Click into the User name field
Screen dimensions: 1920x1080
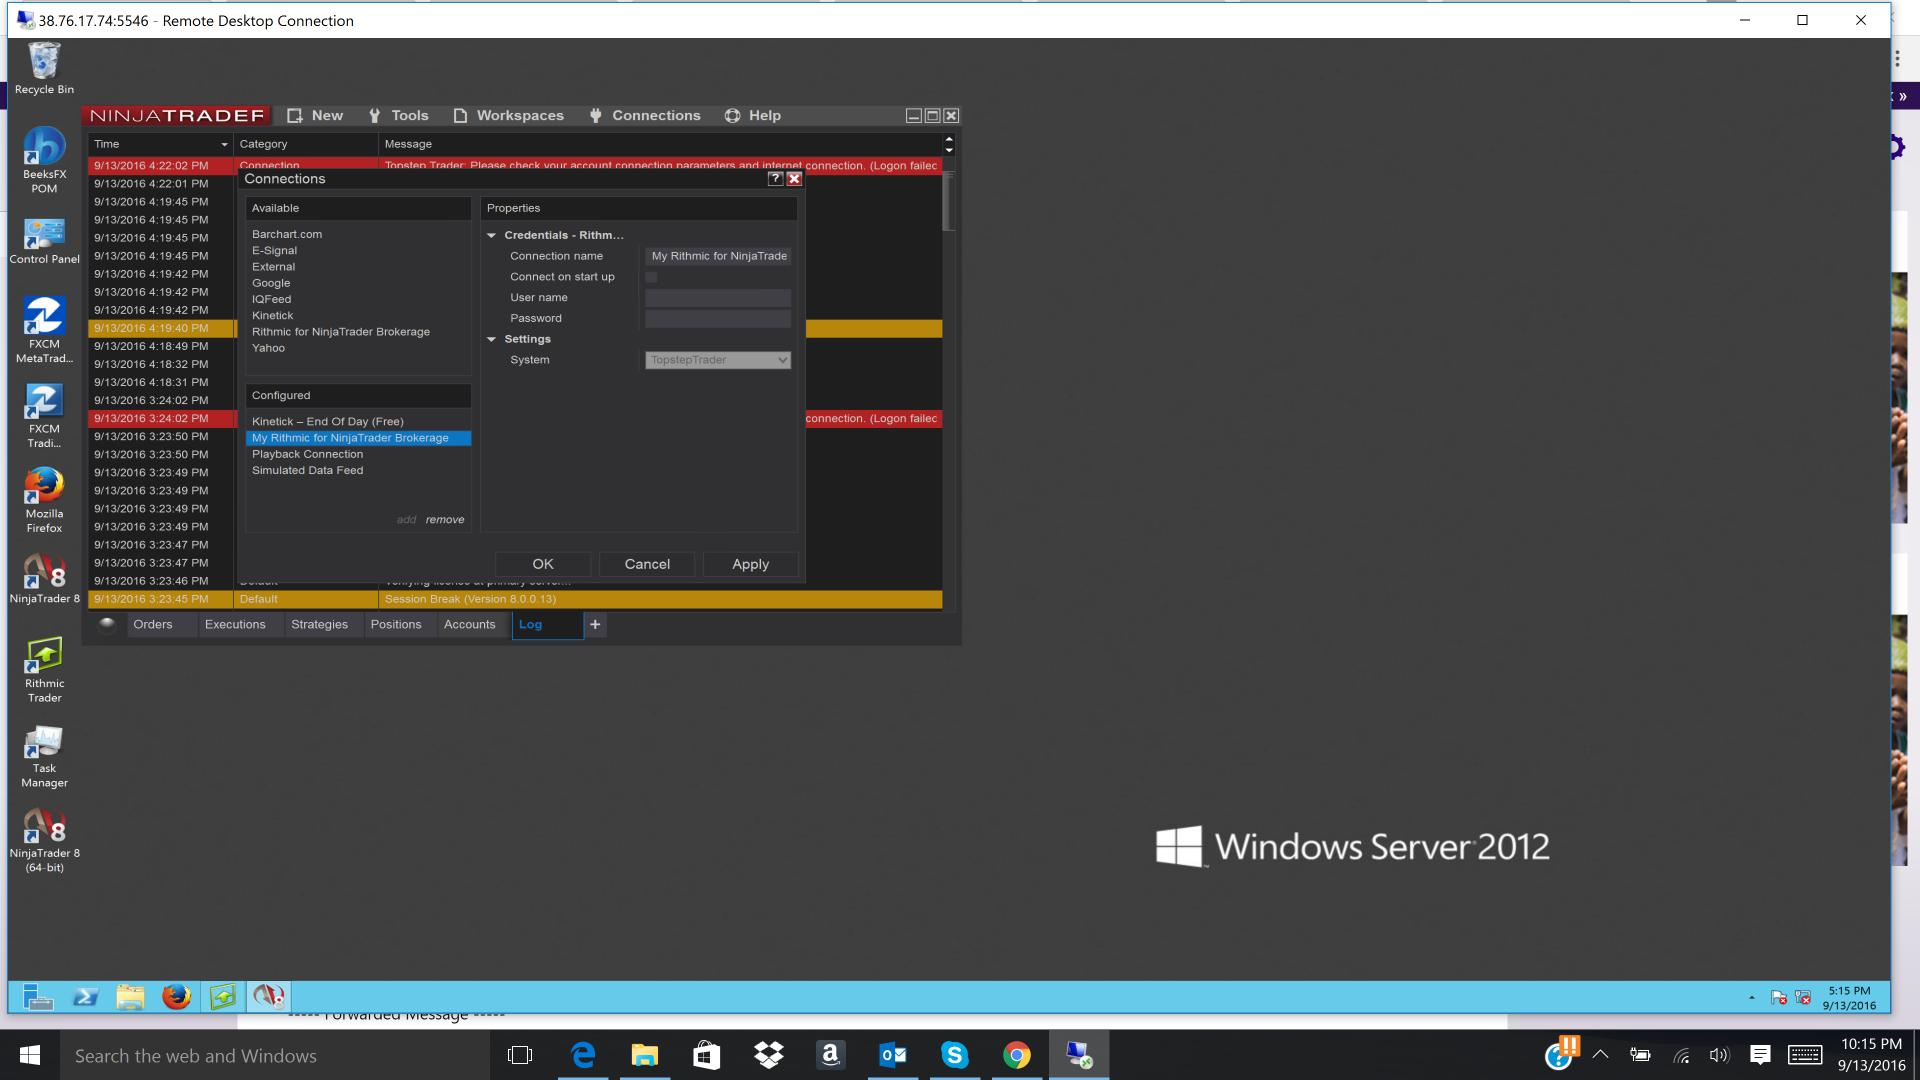(x=718, y=298)
